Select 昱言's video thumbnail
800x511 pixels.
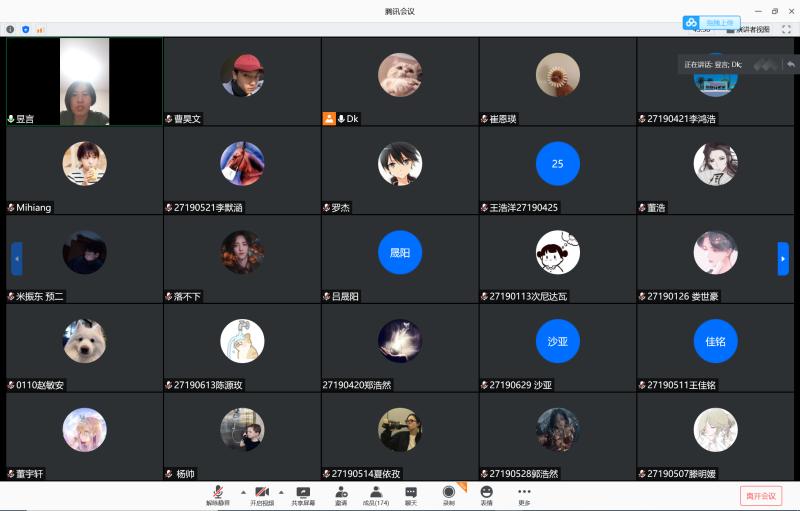pos(84,81)
